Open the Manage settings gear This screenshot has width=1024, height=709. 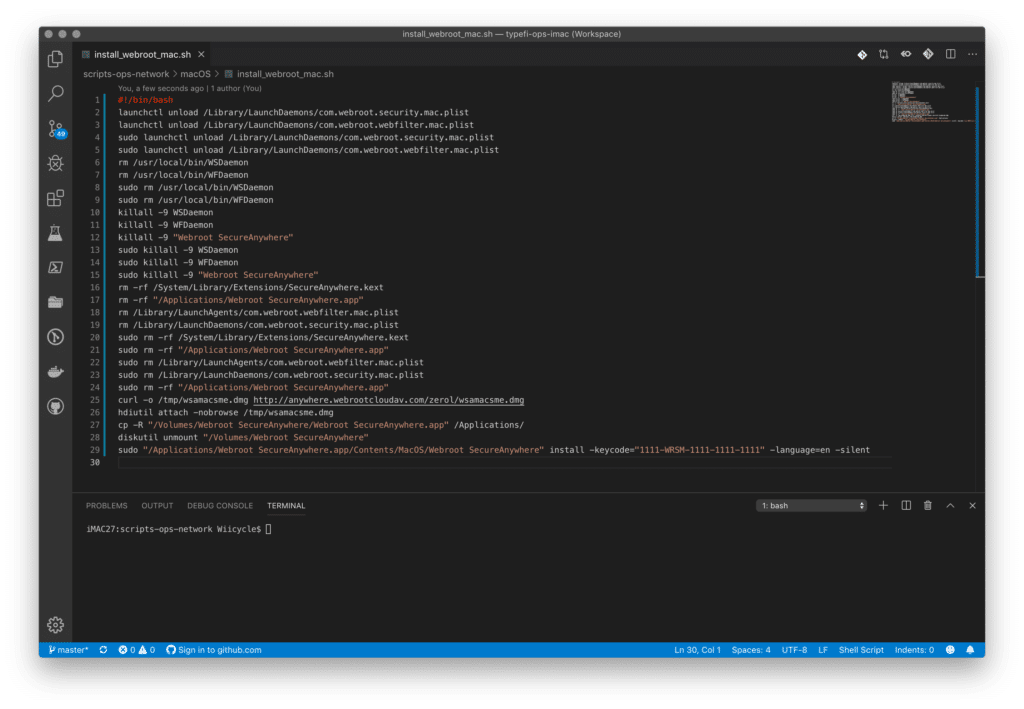coord(56,625)
